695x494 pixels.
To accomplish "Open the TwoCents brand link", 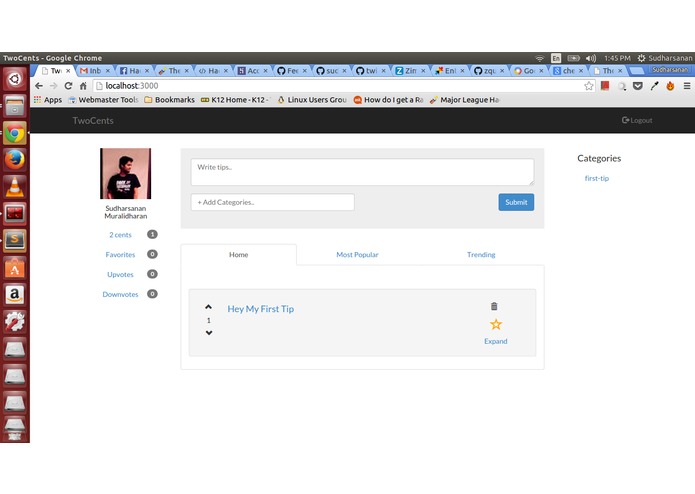I will pyautogui.click(x=93, y=121).
